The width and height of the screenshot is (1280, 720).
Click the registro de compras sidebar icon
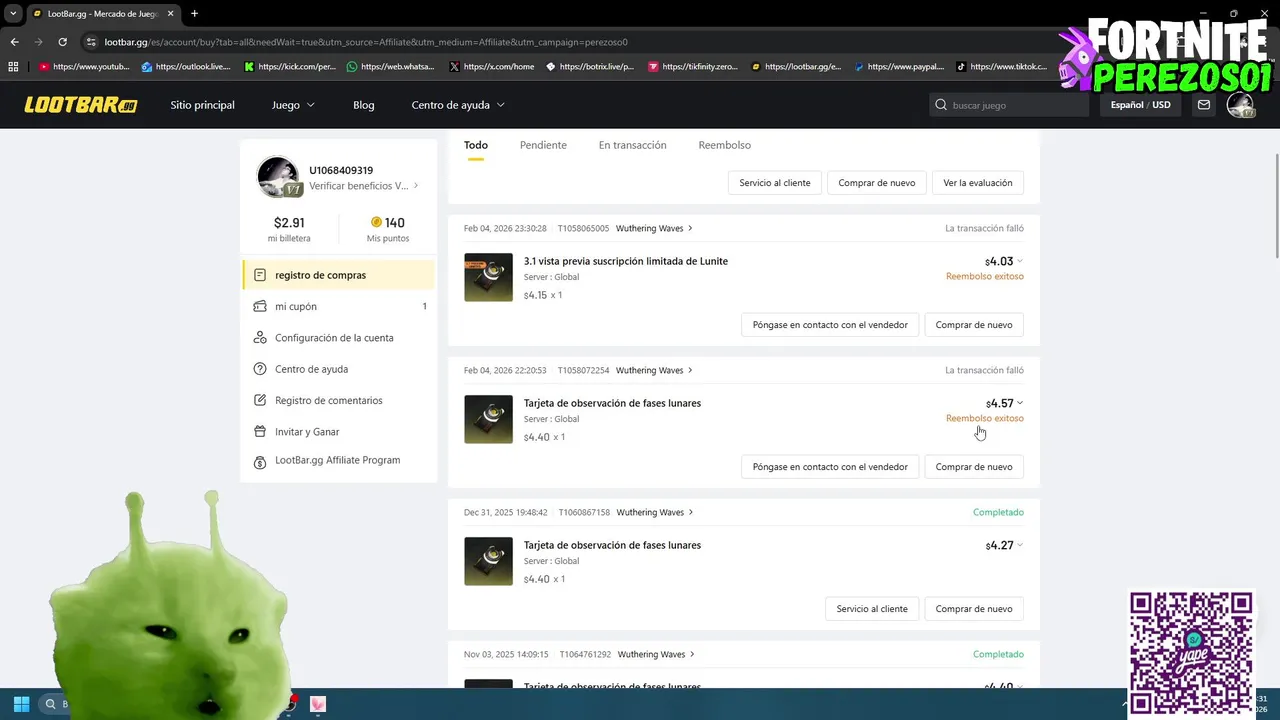pyautogui.click(x=260, y=275)
